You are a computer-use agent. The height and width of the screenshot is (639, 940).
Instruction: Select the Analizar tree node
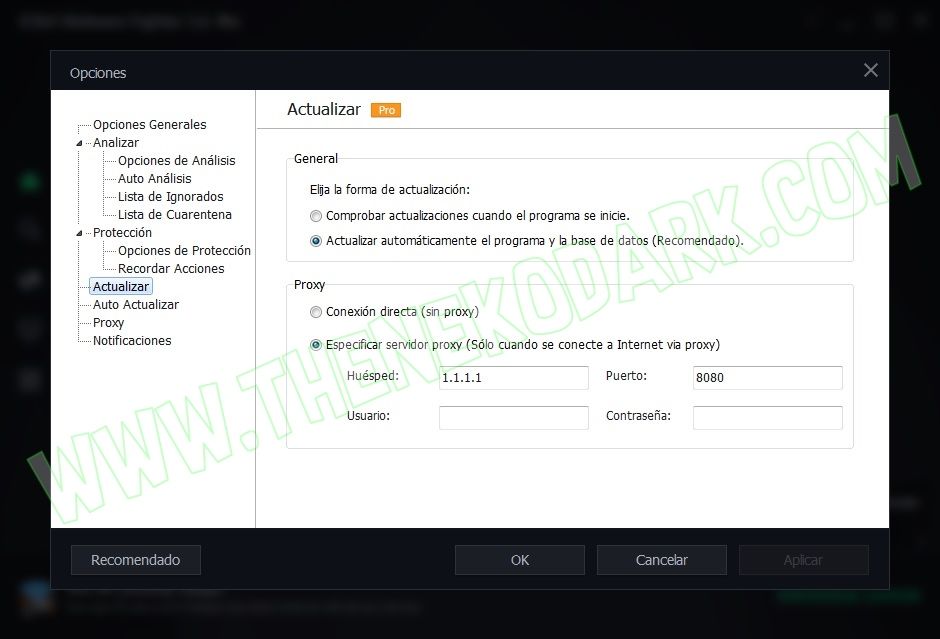point(116,143)
